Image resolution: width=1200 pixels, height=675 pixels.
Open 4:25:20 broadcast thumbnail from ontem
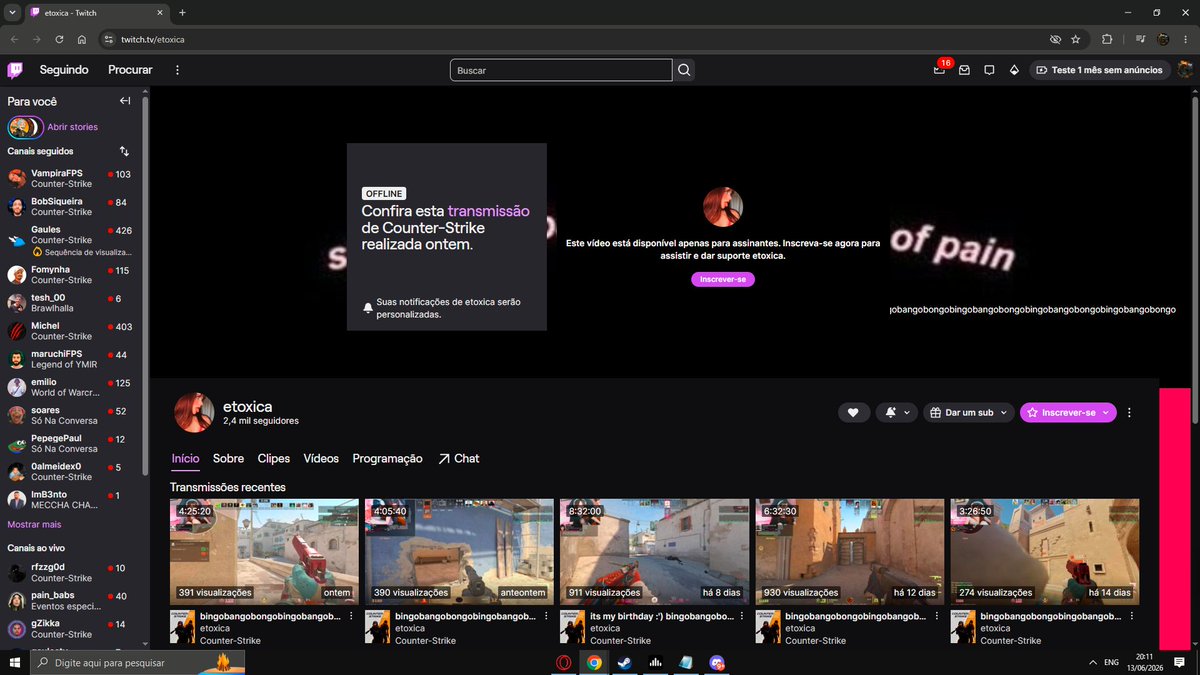[x=264, y=551]
